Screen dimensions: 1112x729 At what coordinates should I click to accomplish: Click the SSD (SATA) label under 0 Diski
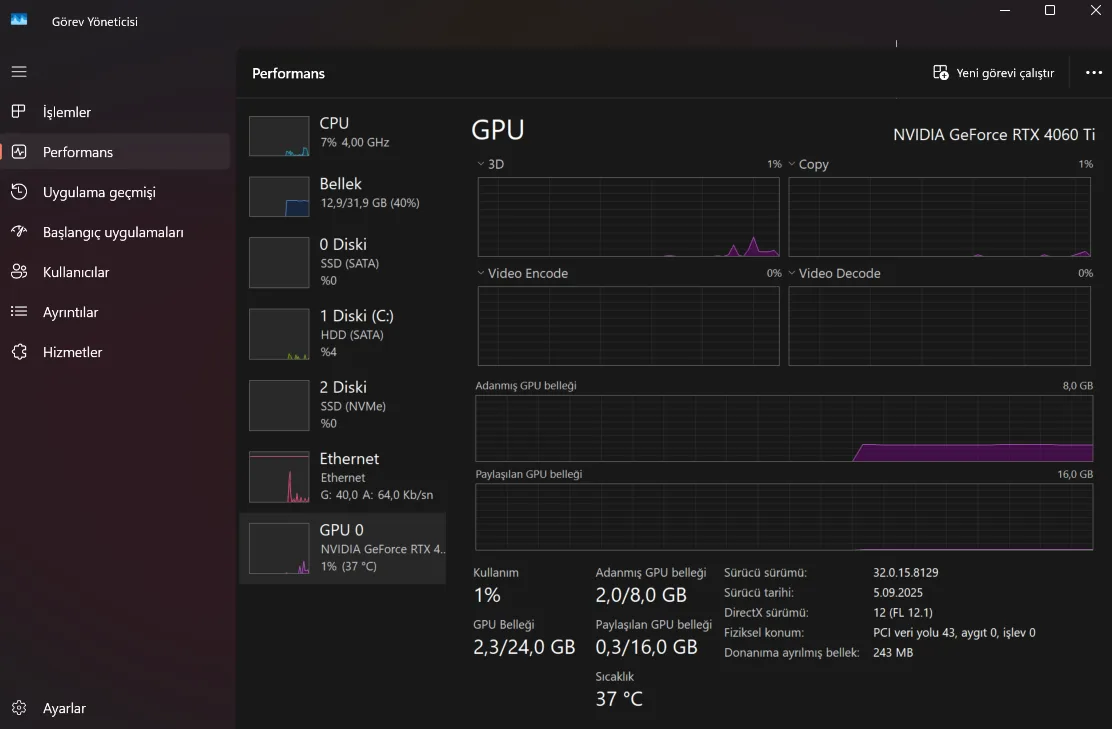(350, 263)
